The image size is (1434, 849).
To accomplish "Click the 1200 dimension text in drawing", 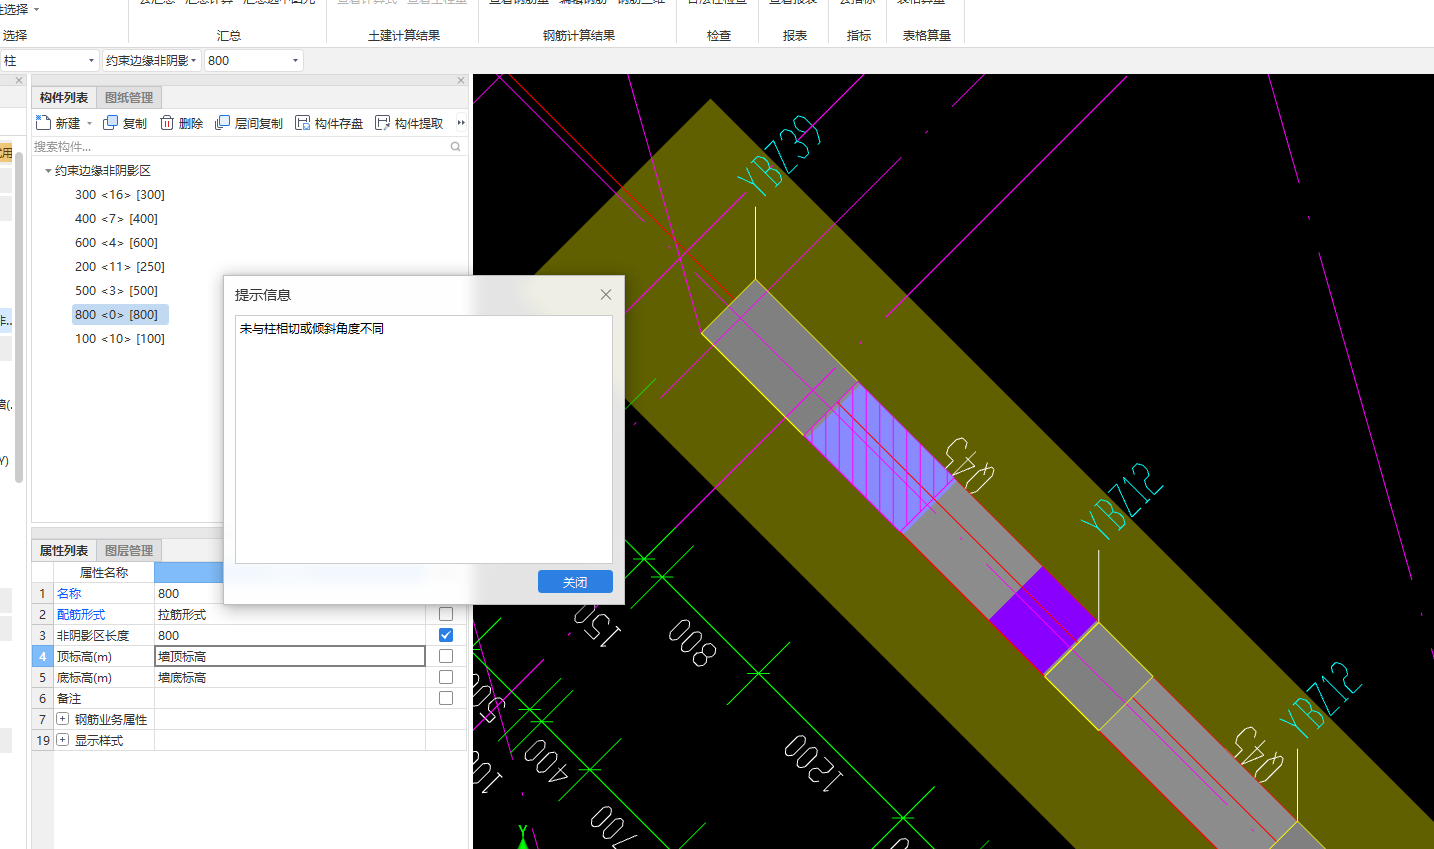I will (813, 762).
